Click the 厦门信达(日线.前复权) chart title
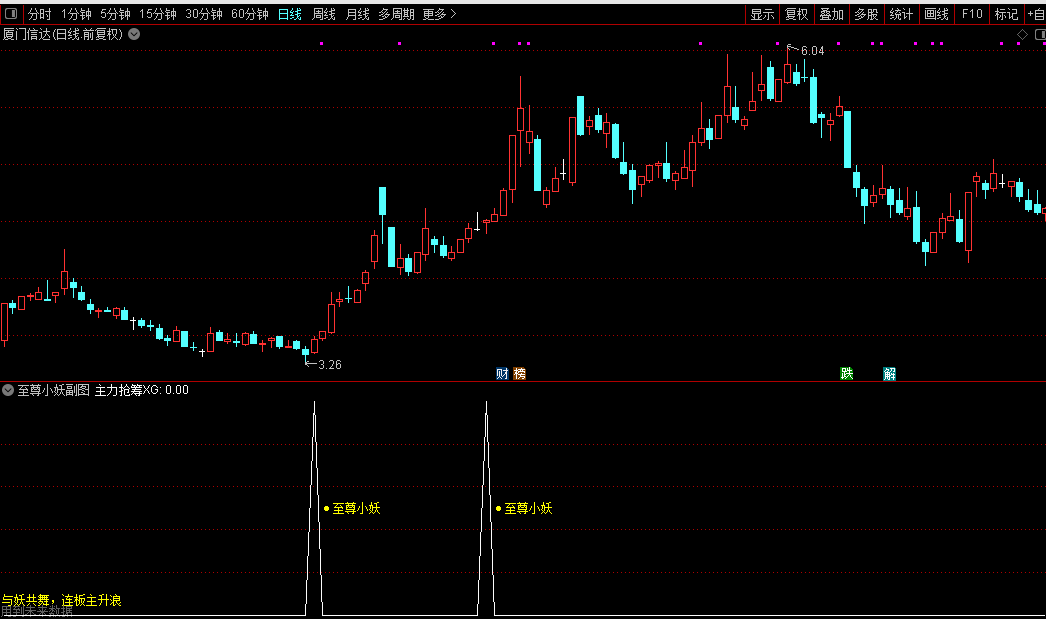 63,34
